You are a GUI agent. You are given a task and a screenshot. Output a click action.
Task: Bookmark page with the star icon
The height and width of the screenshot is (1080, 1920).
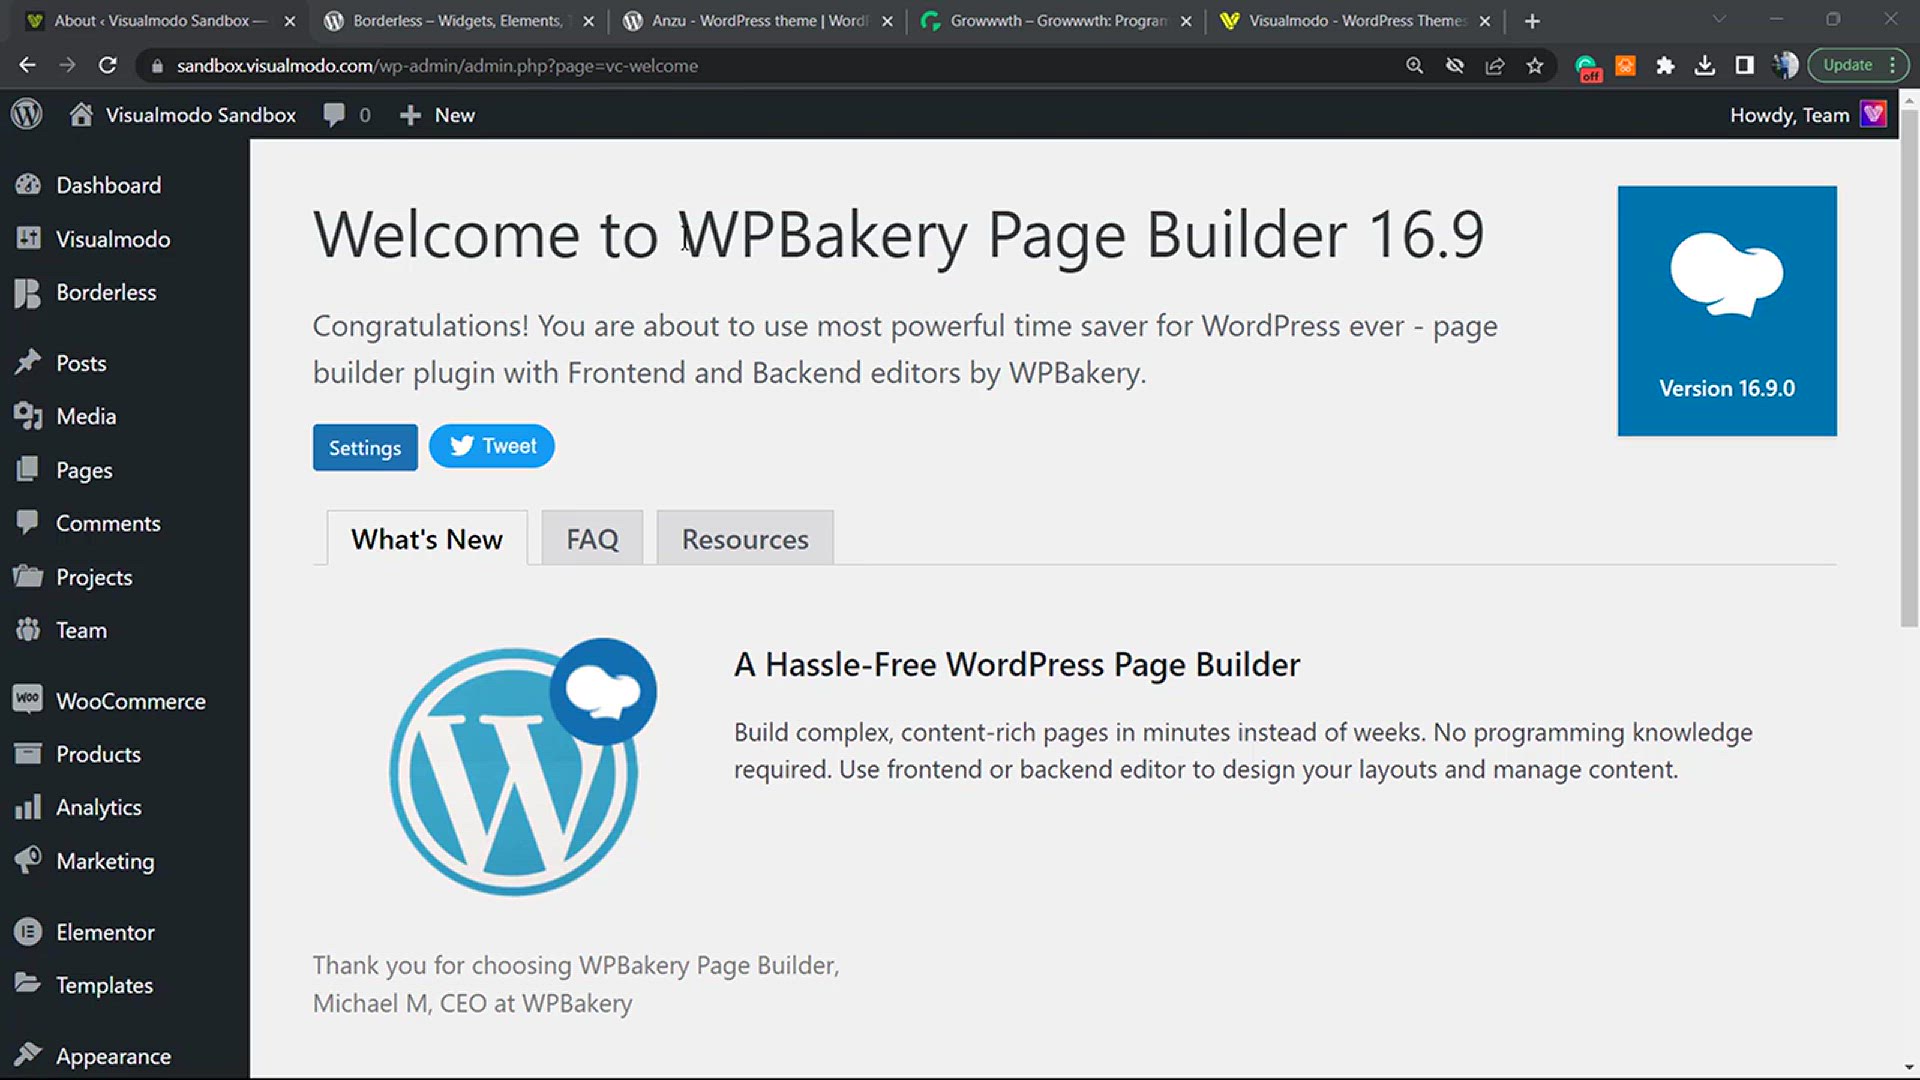tap(1535, 65)
